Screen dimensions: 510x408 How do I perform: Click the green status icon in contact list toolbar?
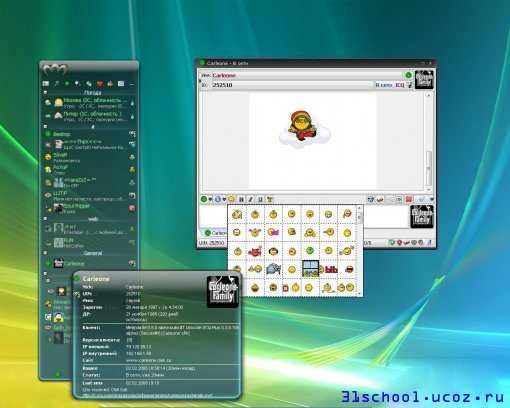pos(67,83)
